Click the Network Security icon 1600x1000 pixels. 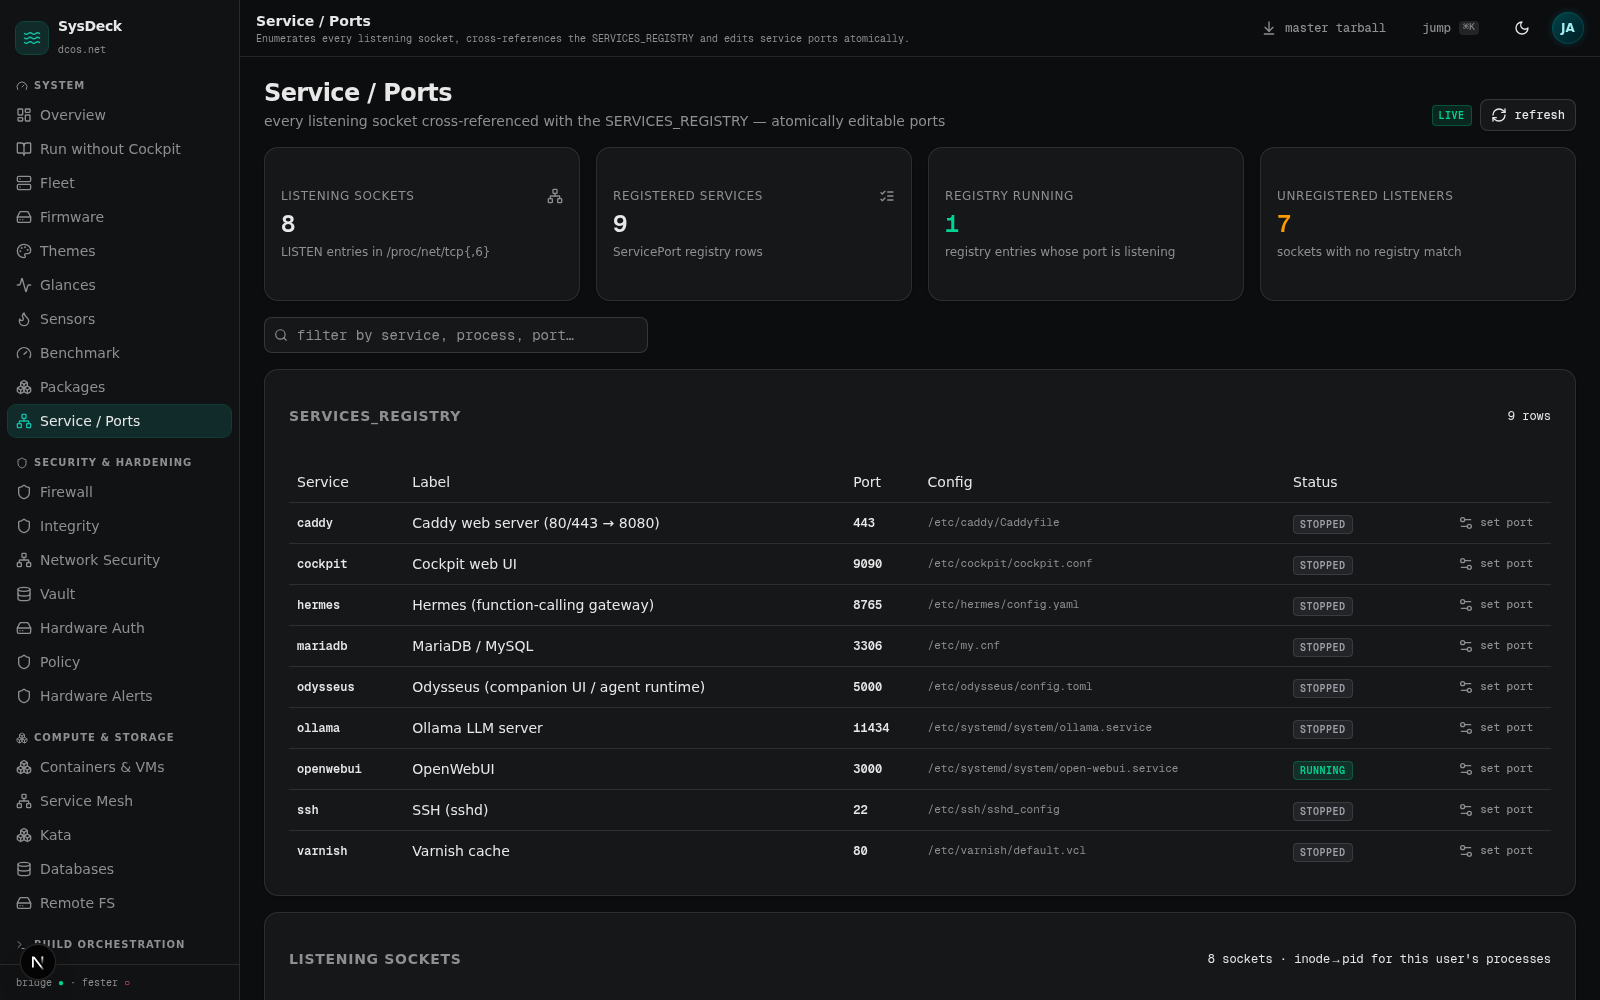point(24,560)
